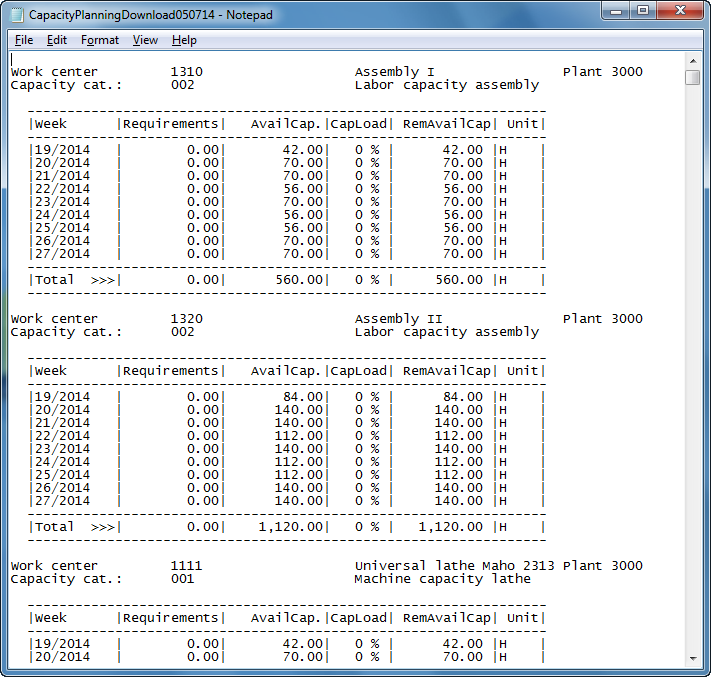Click the vertical scrollbar thumb
This screenshot has width=711, height=677.
pos(693,78)
